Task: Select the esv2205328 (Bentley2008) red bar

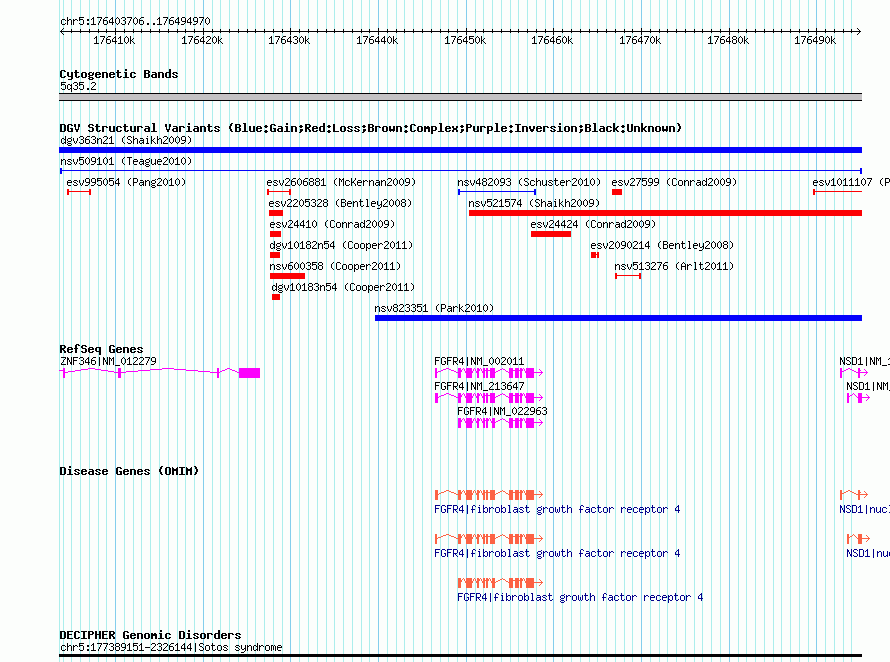Action: tap(276, 213)
